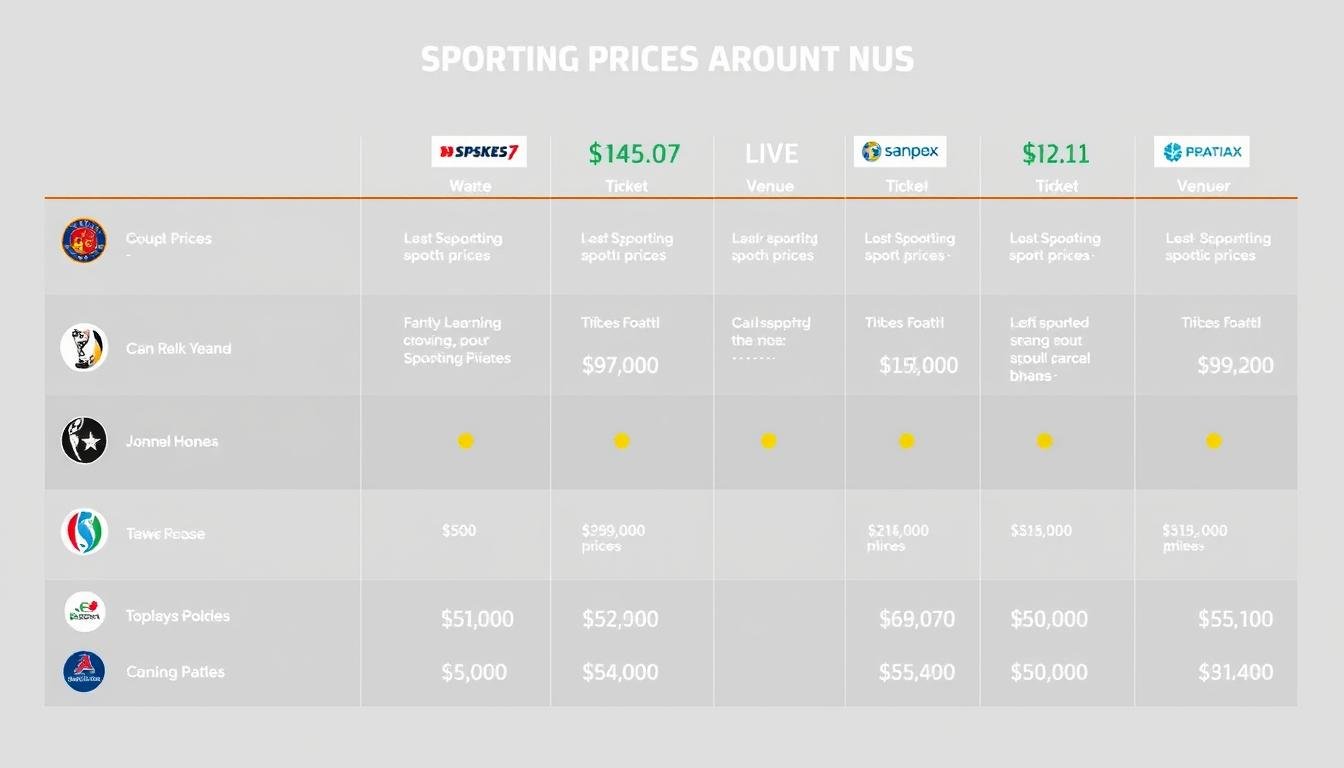Click the $99,200 price value
The width and height of the screenshot is (1344, 768).
coord(1236,365)
